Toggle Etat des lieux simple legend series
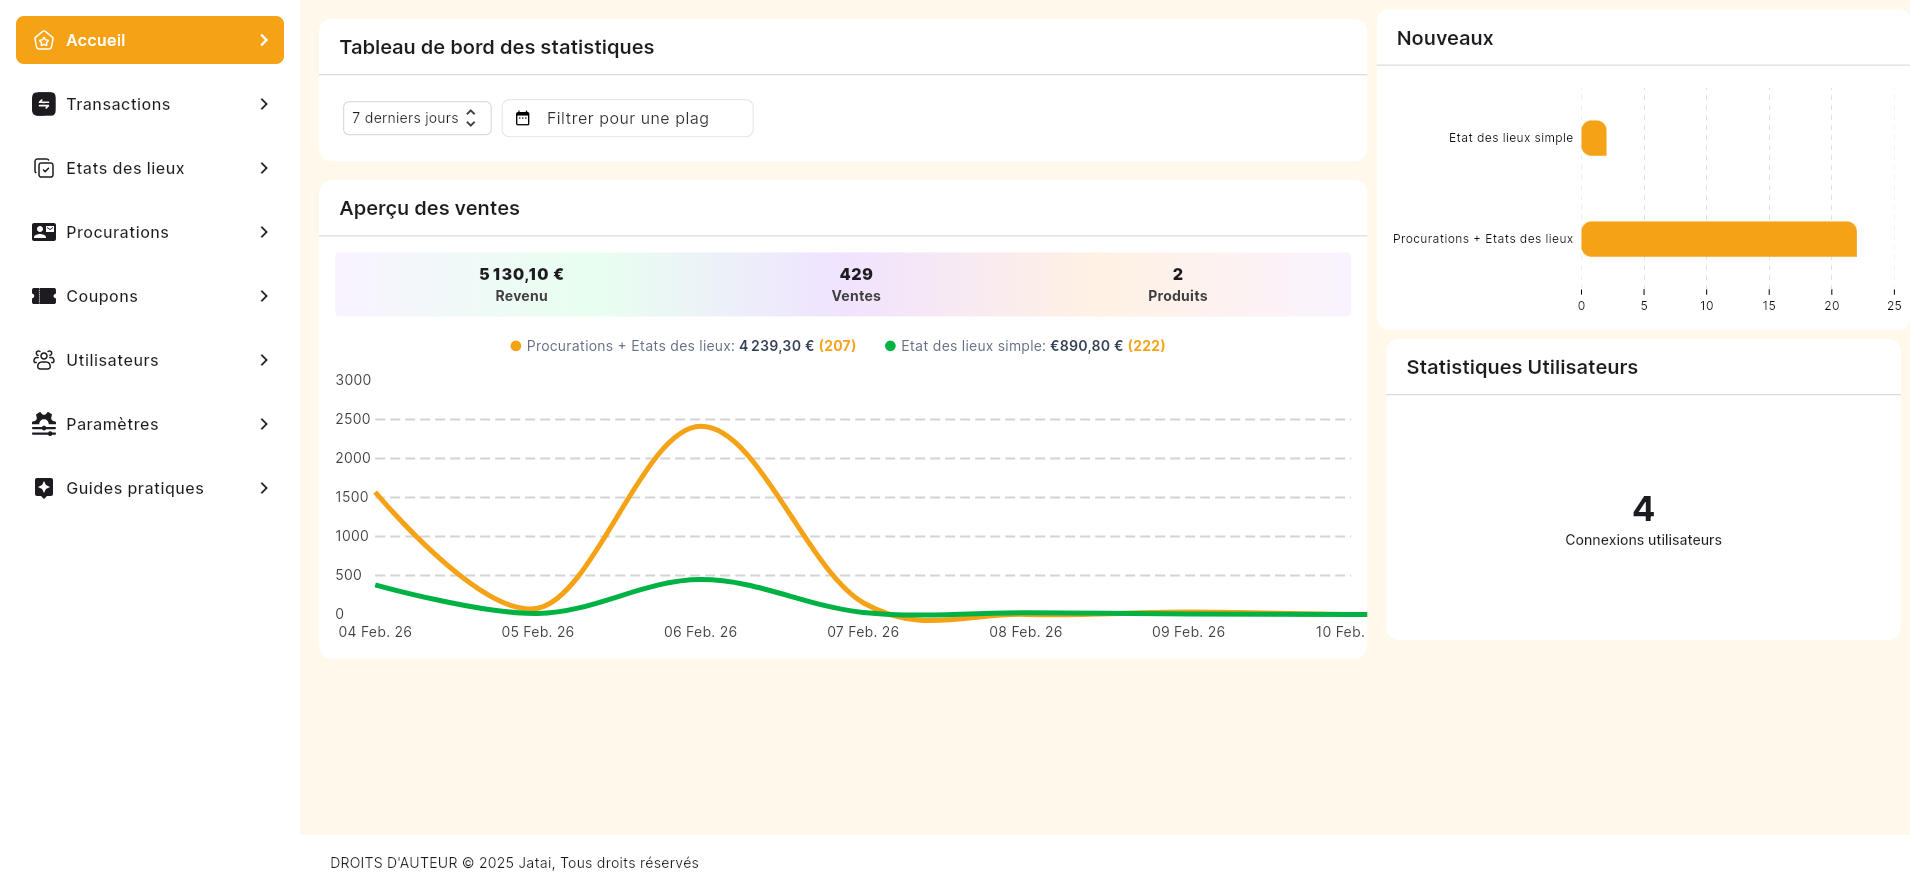Viewport: 1910px width, 884px height. pos(1024,346)
